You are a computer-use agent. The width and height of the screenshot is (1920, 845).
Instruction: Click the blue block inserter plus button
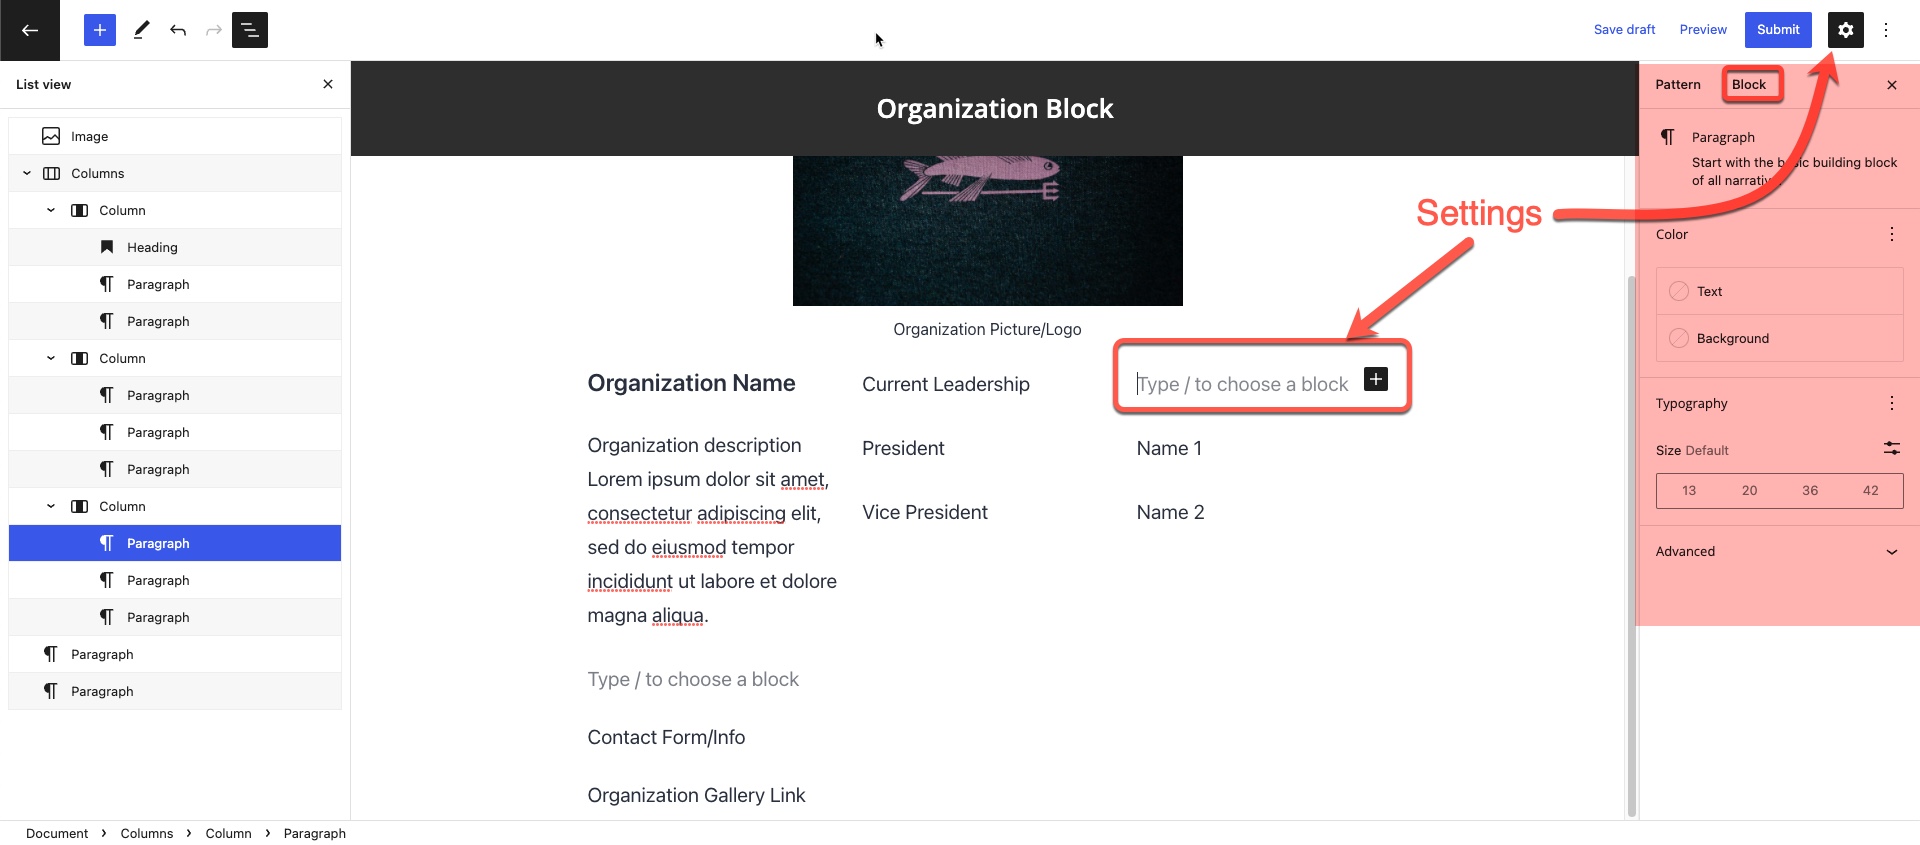tap(100, 30)
